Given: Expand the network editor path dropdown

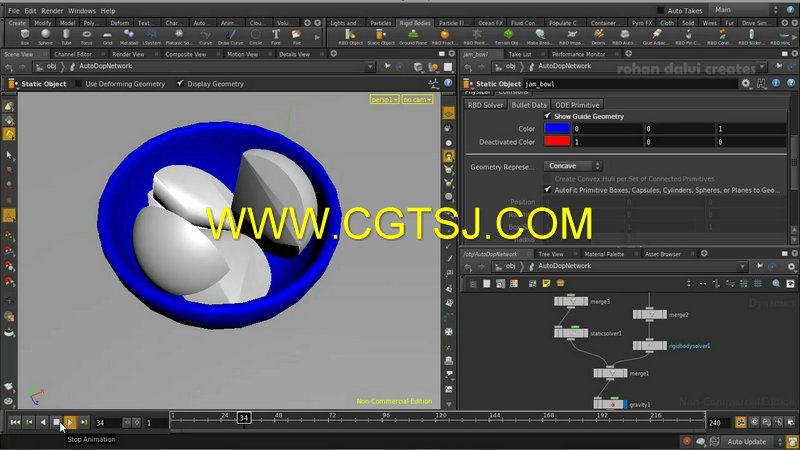Looking at the screenshot, I should point(742,266).
